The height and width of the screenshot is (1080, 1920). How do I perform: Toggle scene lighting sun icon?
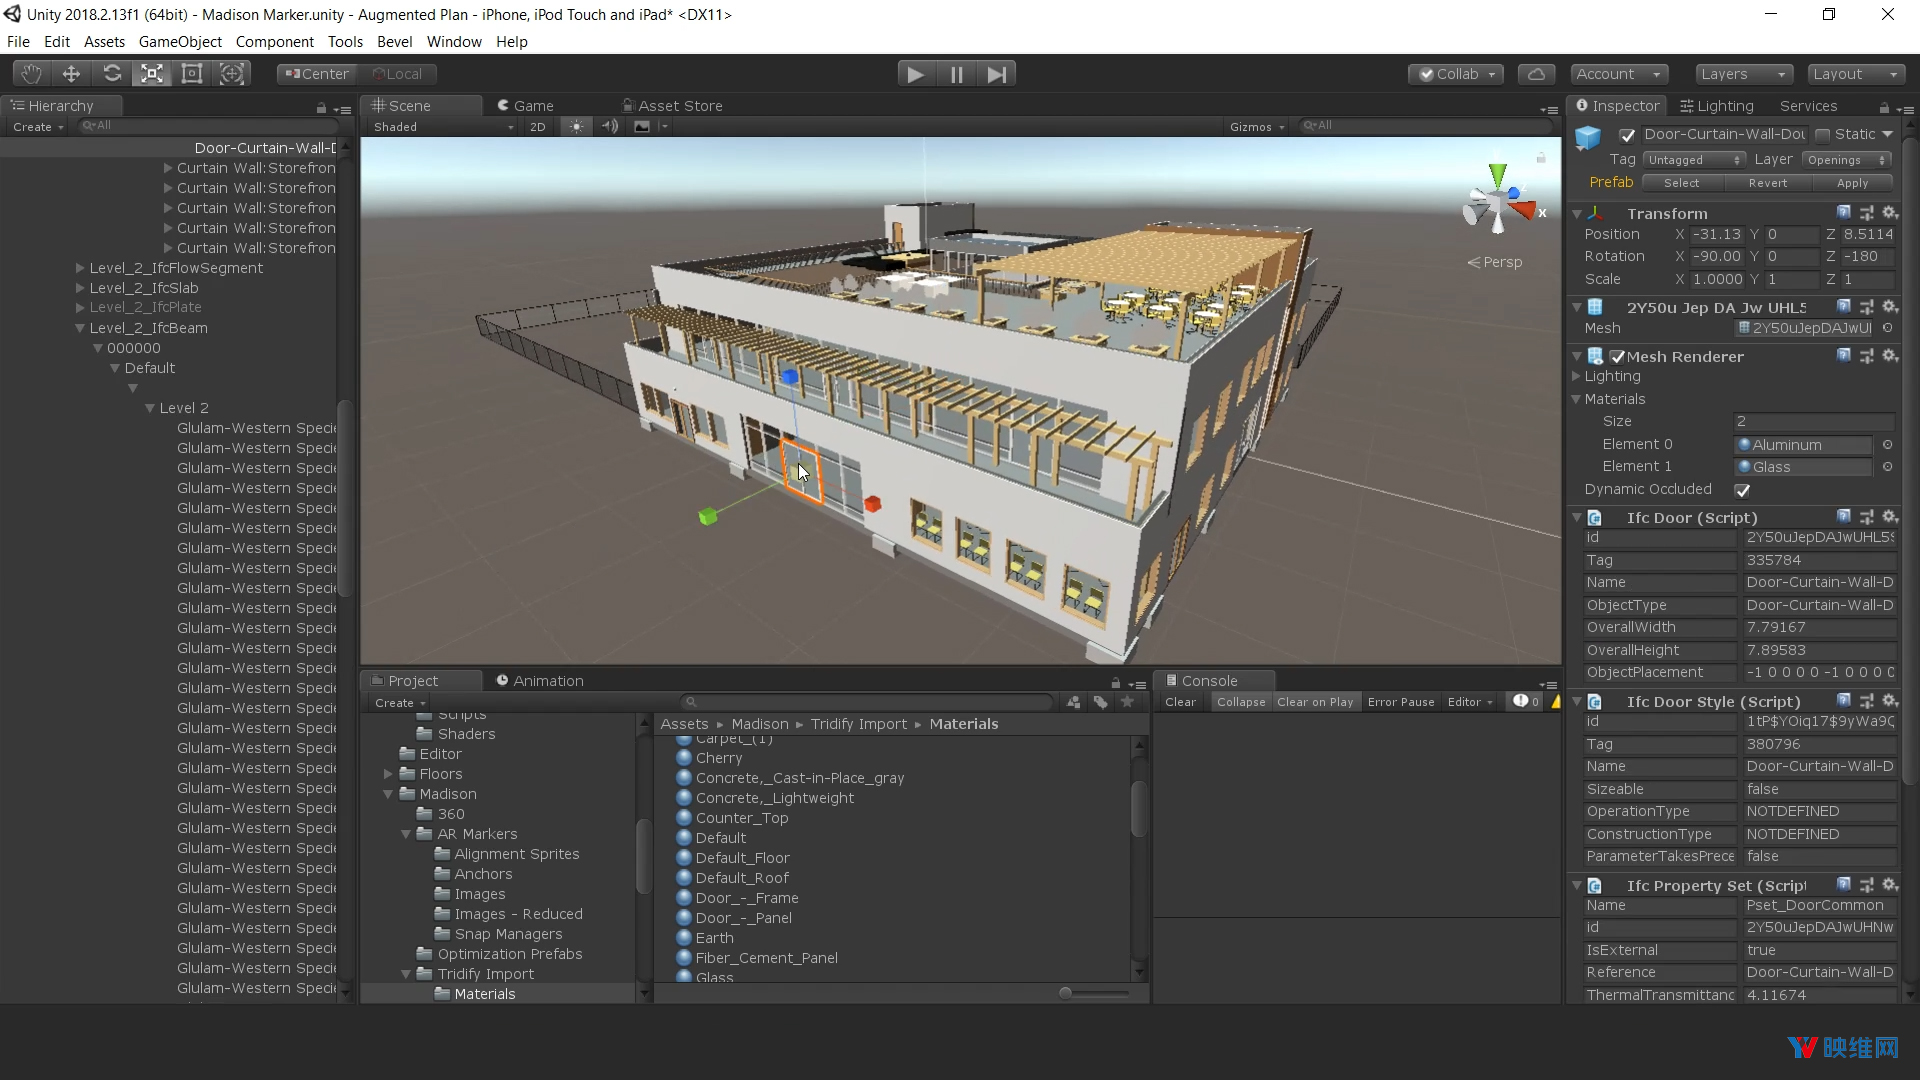pos(576,127)
